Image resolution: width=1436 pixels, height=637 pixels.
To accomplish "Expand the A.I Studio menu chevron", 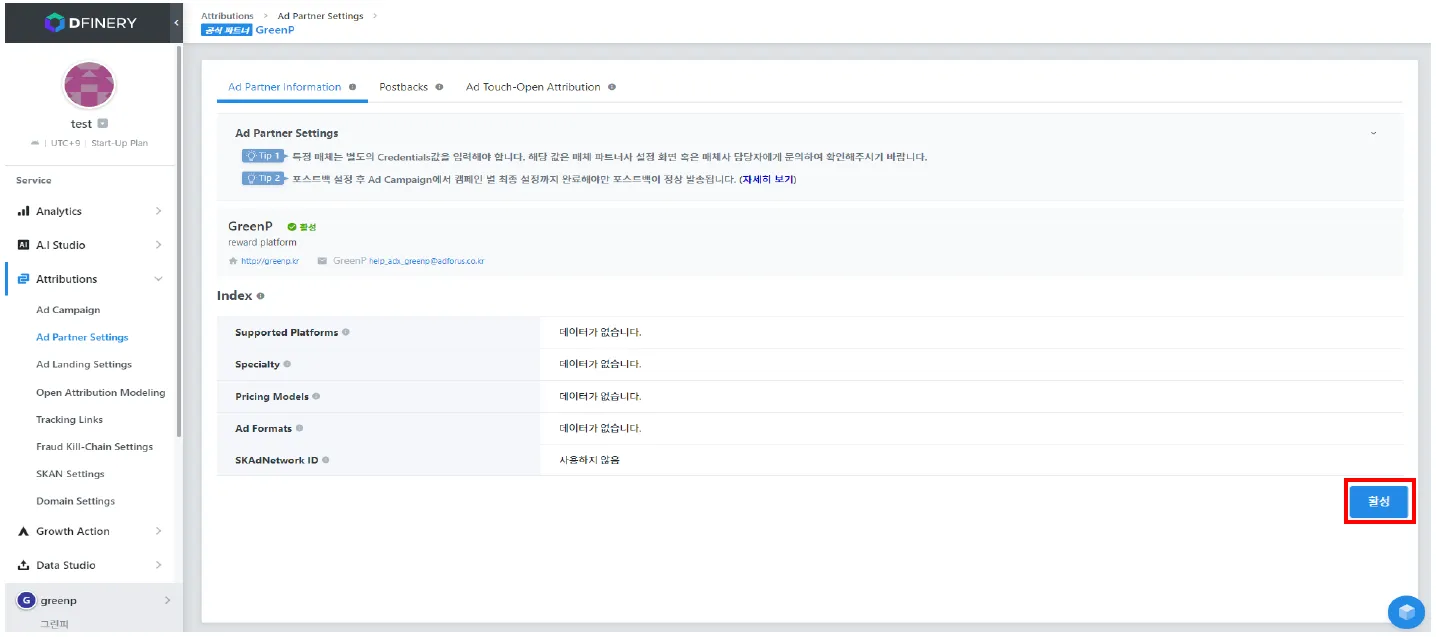I will pyautogui.click(x=158, y=245).
